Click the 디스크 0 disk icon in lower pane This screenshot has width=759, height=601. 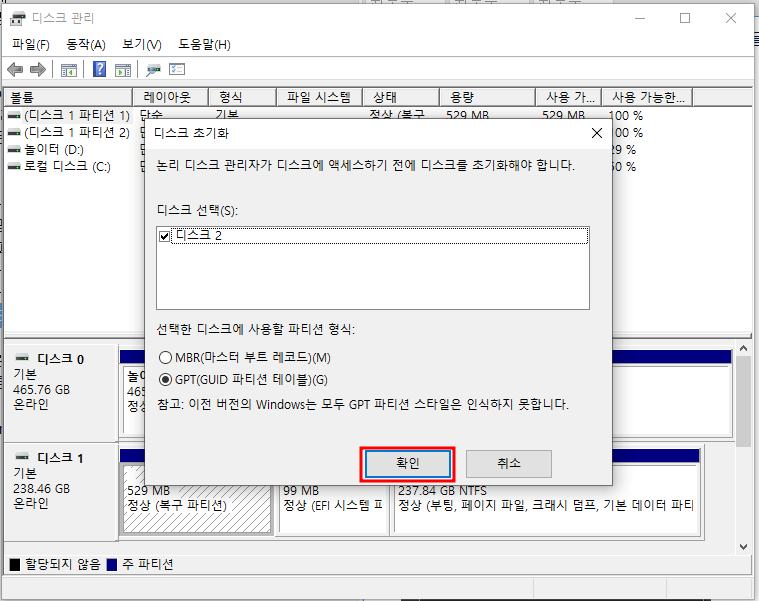click(x=22, y=358)
